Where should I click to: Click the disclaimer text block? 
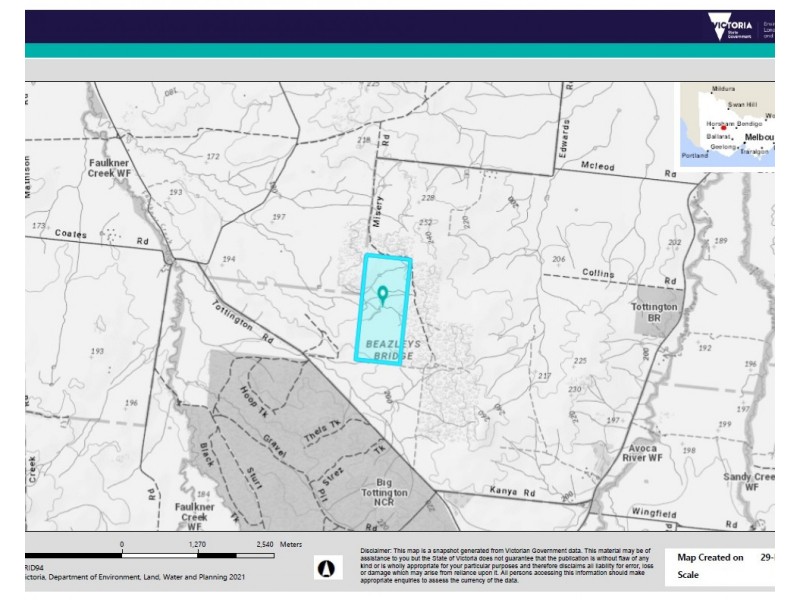coord(506,565)
